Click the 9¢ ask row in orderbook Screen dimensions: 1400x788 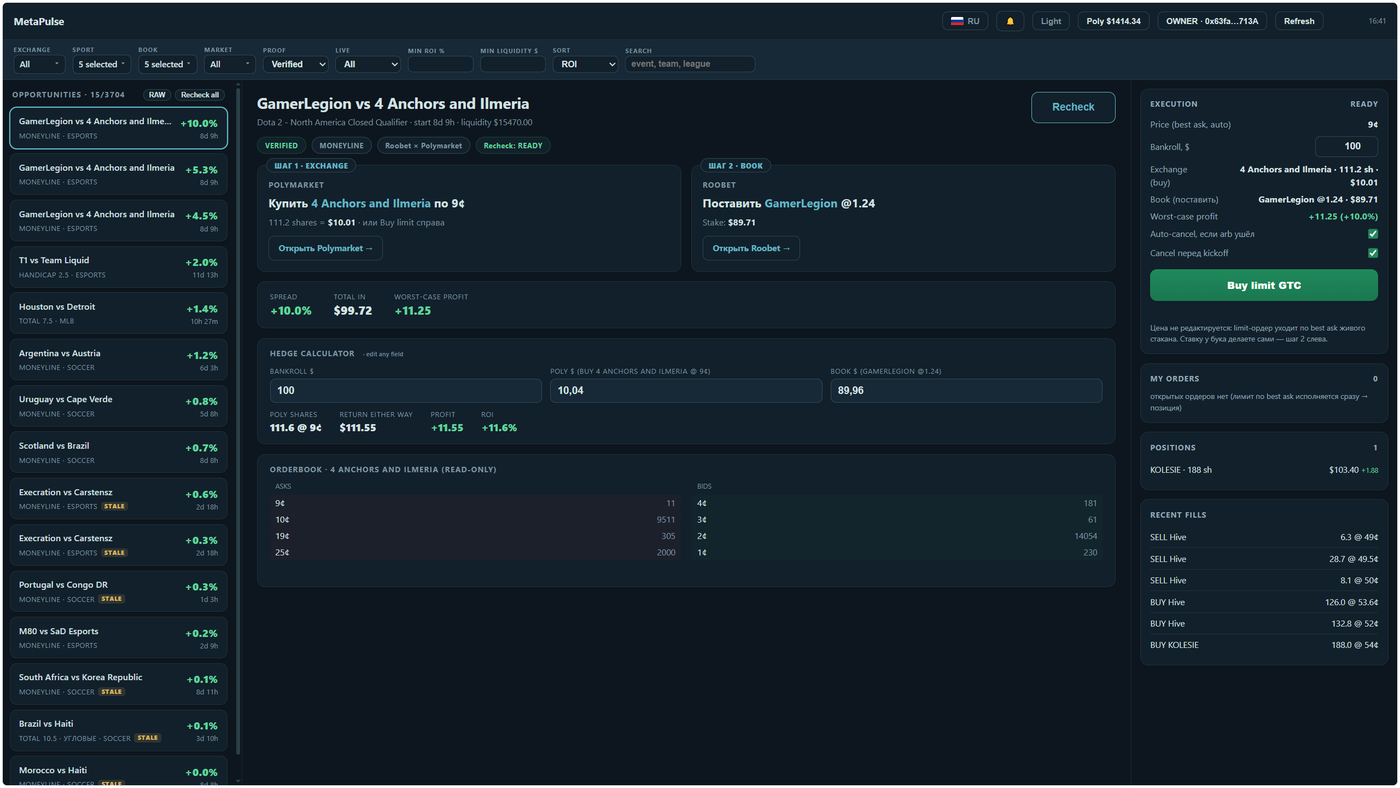pos(475,503)
